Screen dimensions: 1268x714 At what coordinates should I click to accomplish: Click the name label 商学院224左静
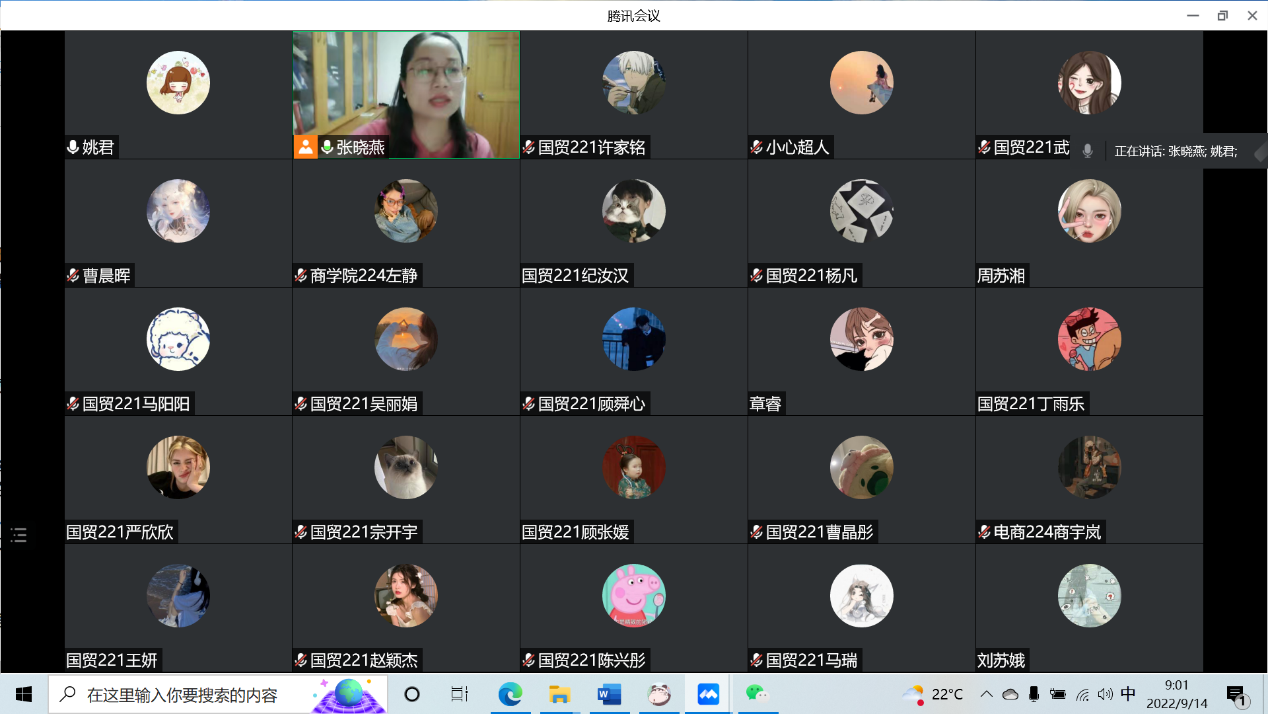[364, 275]
